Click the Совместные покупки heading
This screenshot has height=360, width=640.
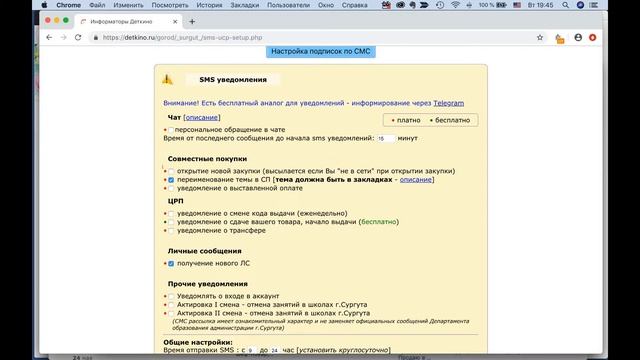tap(207, 159)
